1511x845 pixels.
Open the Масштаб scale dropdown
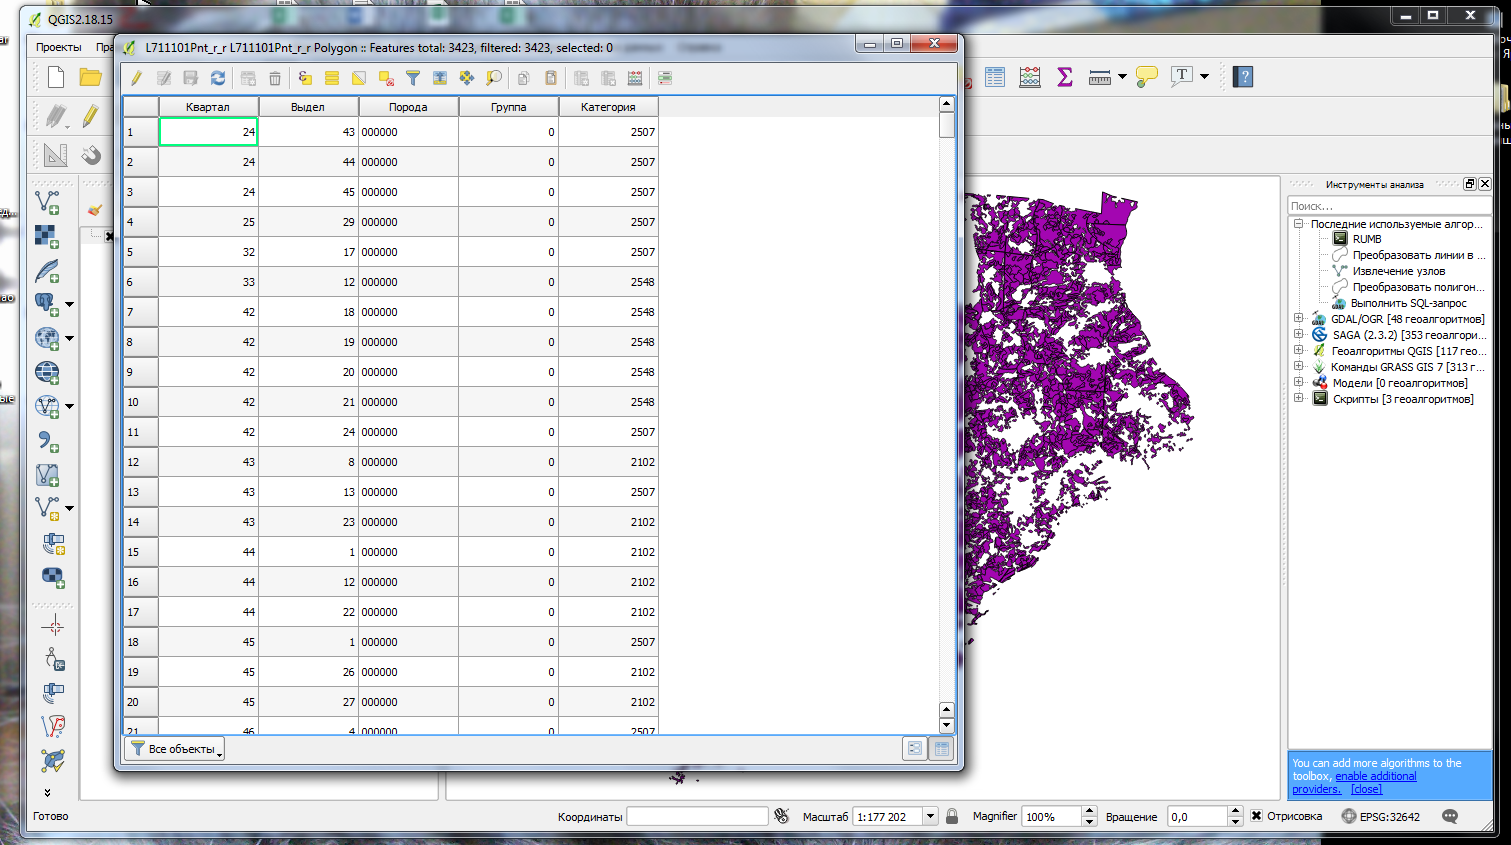pyautogui.click(x=930, y=816)
